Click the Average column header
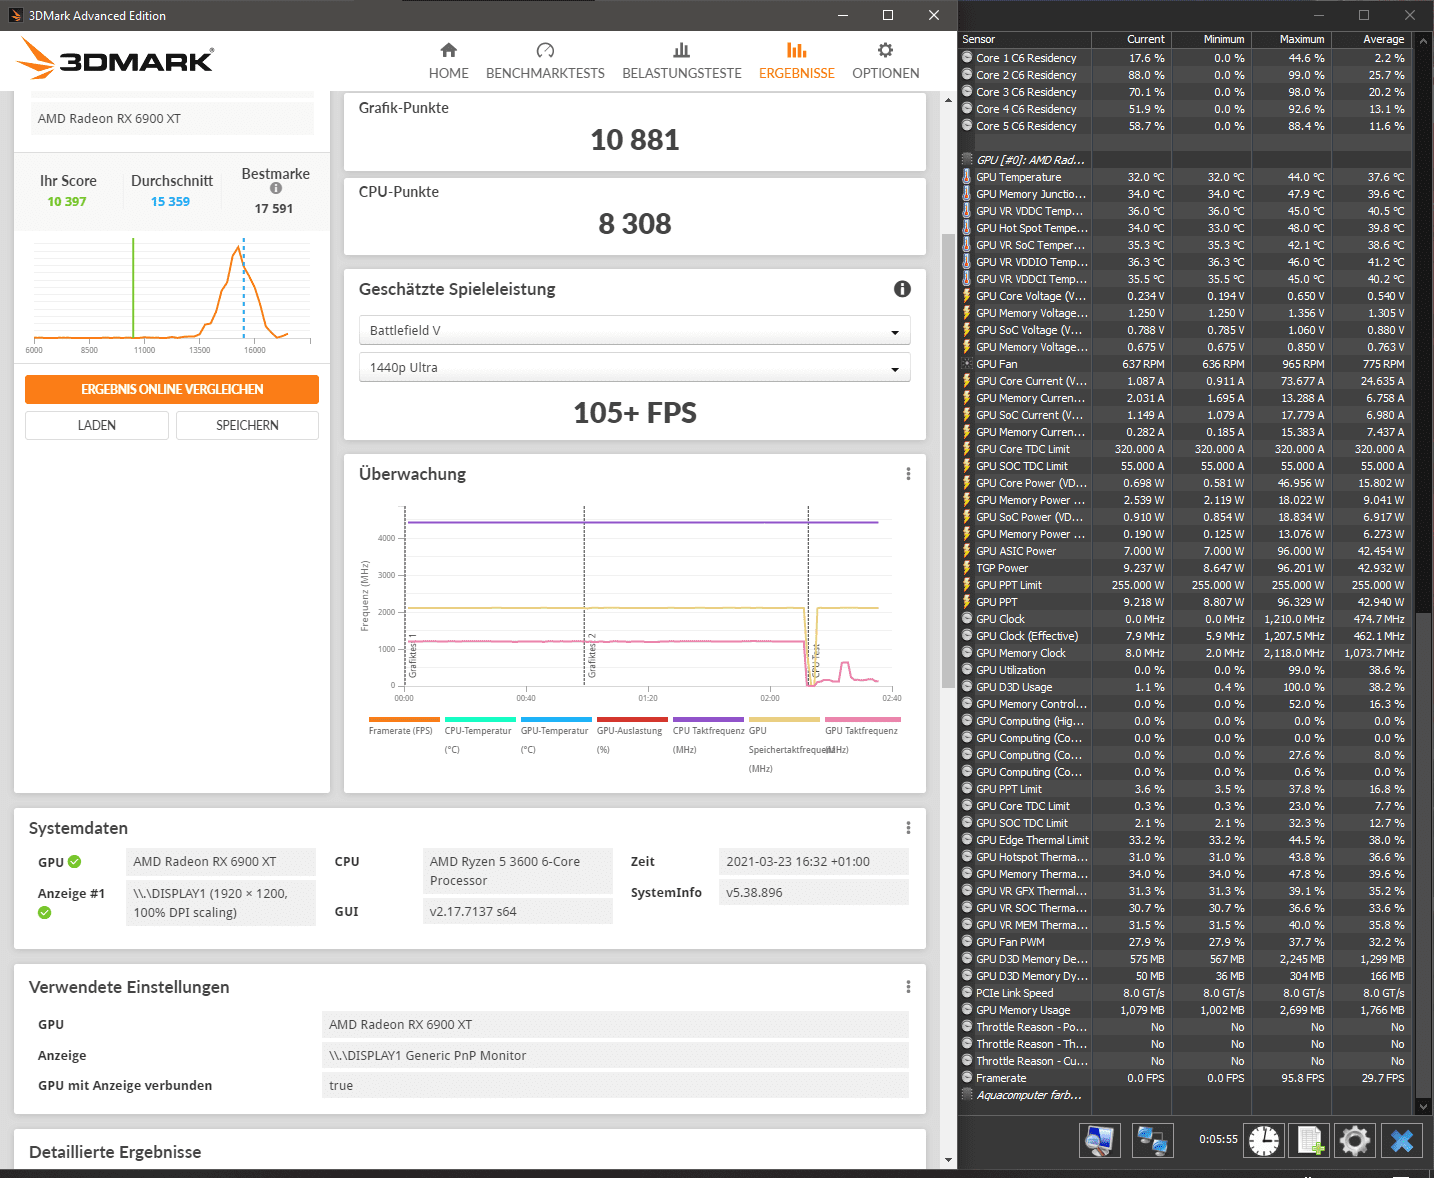 (1371, 39)
